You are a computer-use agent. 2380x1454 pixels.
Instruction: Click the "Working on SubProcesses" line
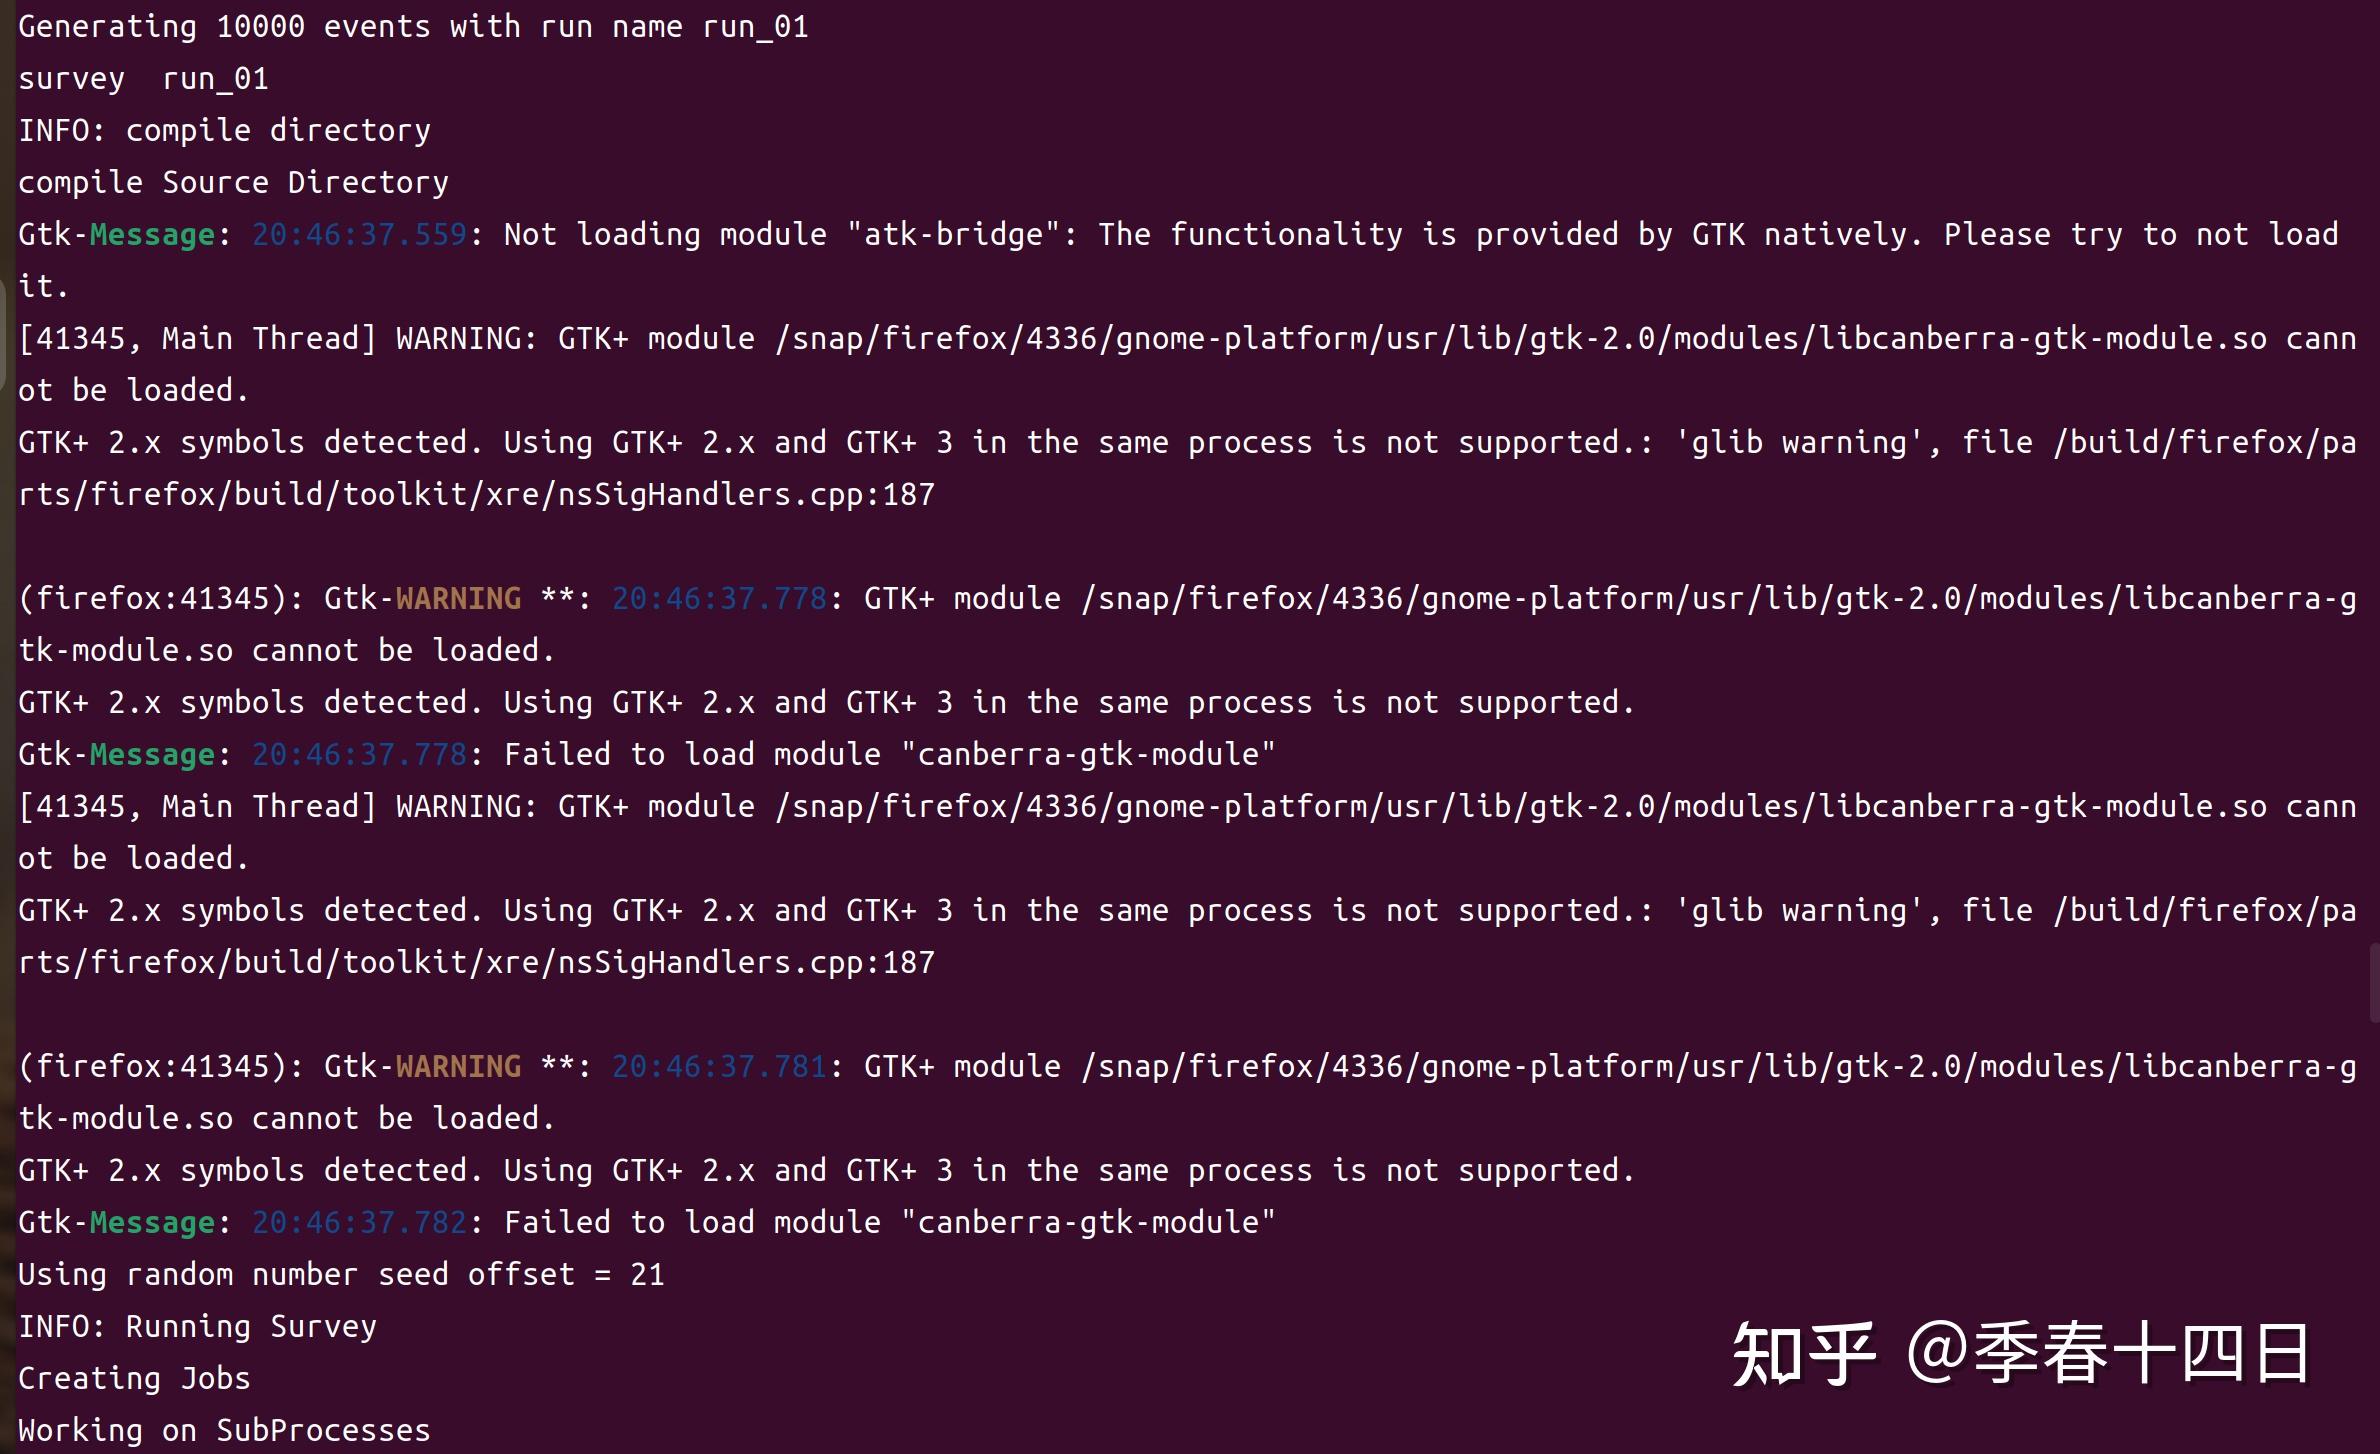224,1431
